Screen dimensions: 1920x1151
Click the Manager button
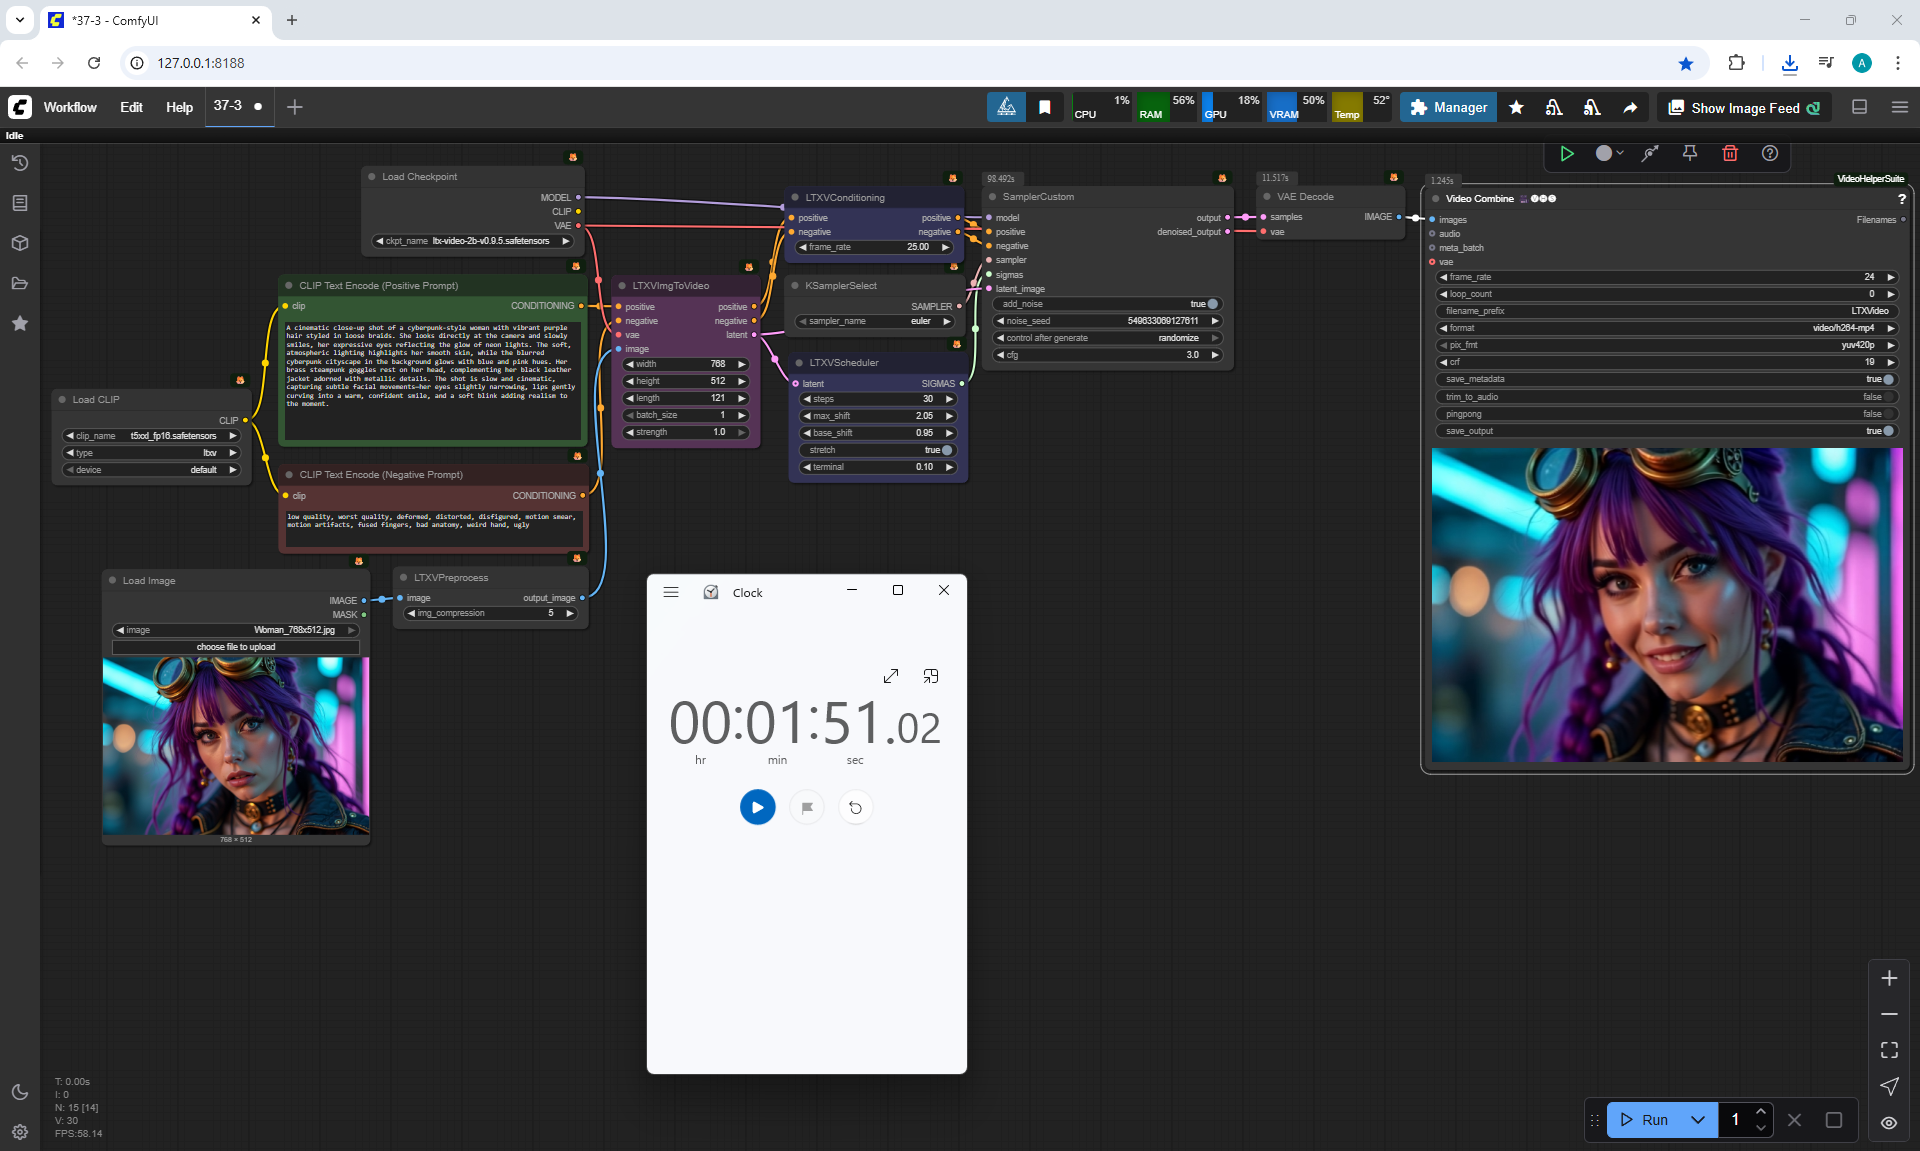[x=1448, y=108]
